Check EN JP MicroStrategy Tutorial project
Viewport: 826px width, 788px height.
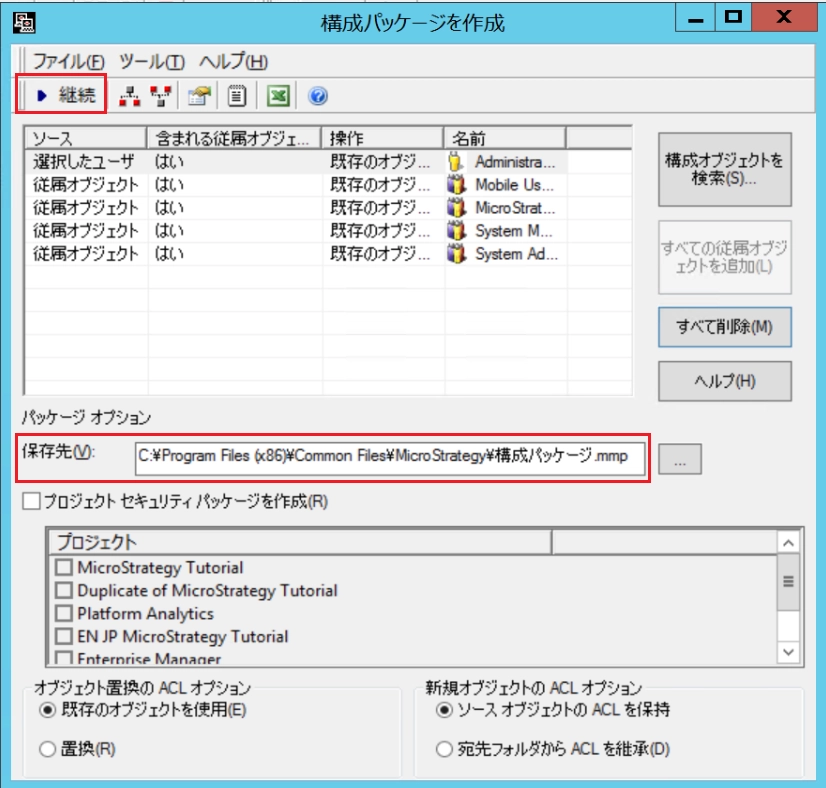[64, 636]
